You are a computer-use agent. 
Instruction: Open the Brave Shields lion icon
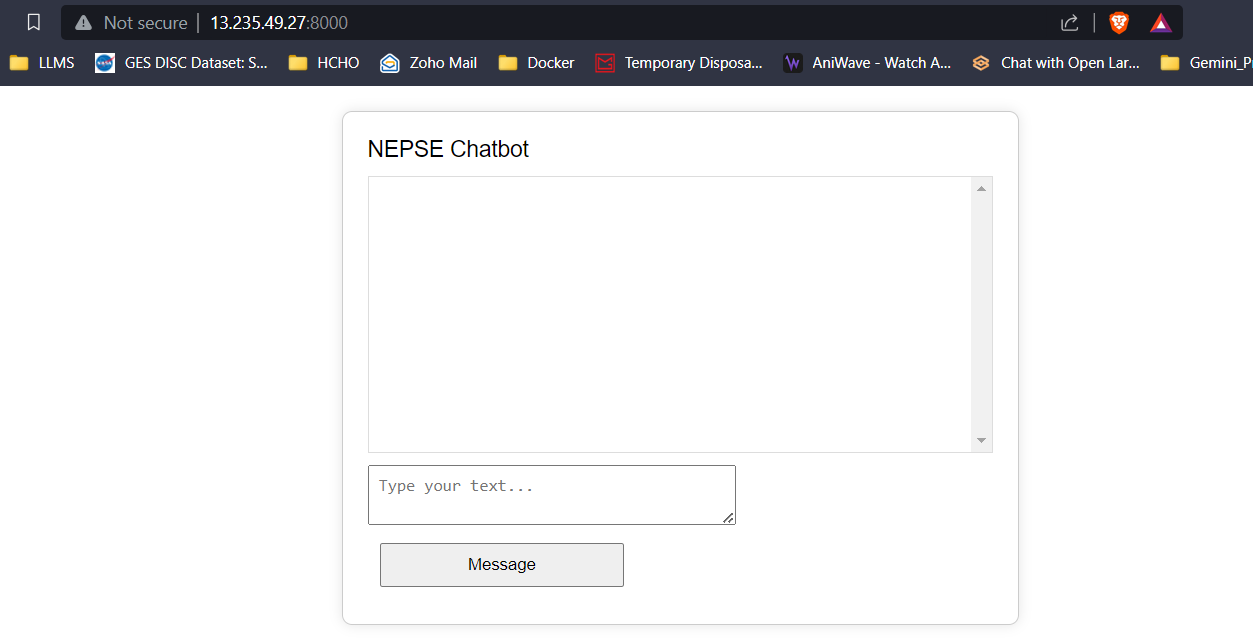1119,22
